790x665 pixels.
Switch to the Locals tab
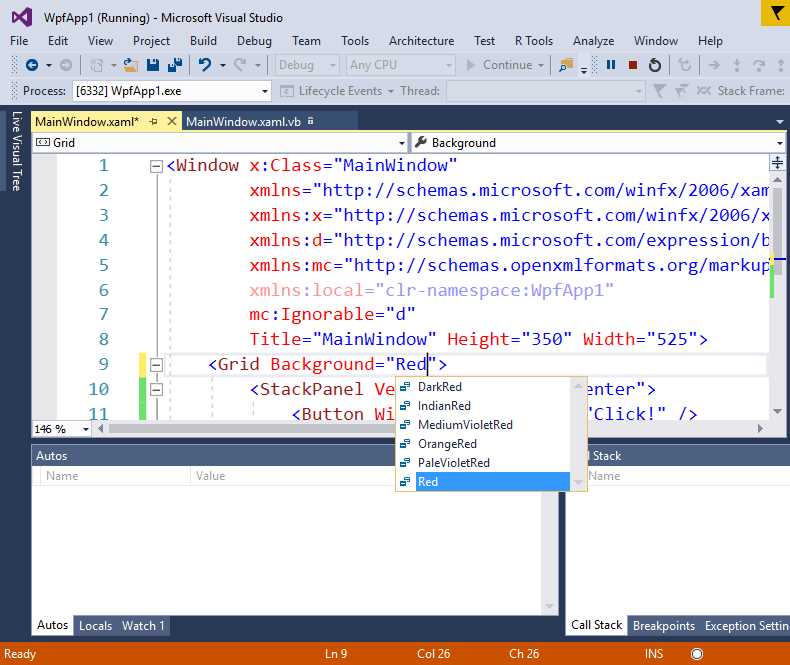(96, 626)
